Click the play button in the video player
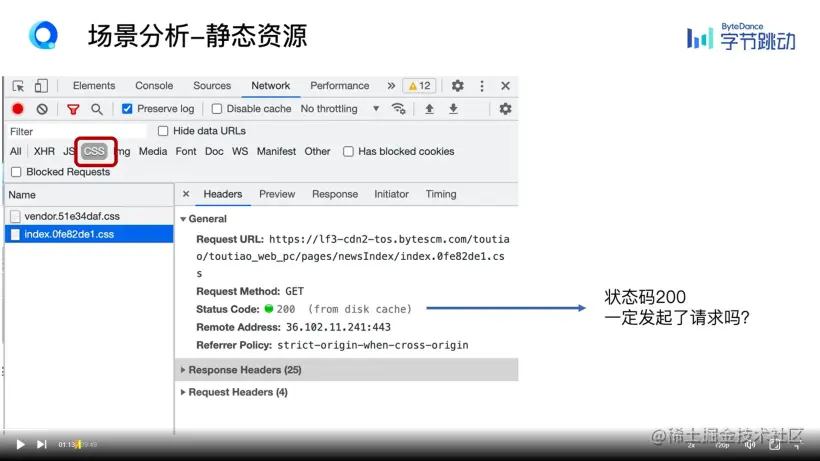Viewport: 820px width, 461px height. point(20,444)
